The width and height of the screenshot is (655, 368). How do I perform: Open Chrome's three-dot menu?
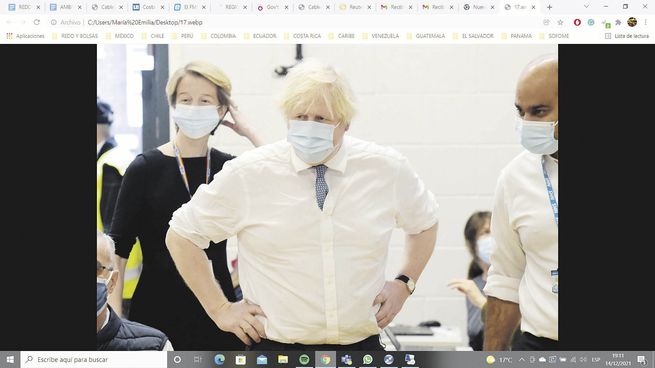[x=645, y=22]
